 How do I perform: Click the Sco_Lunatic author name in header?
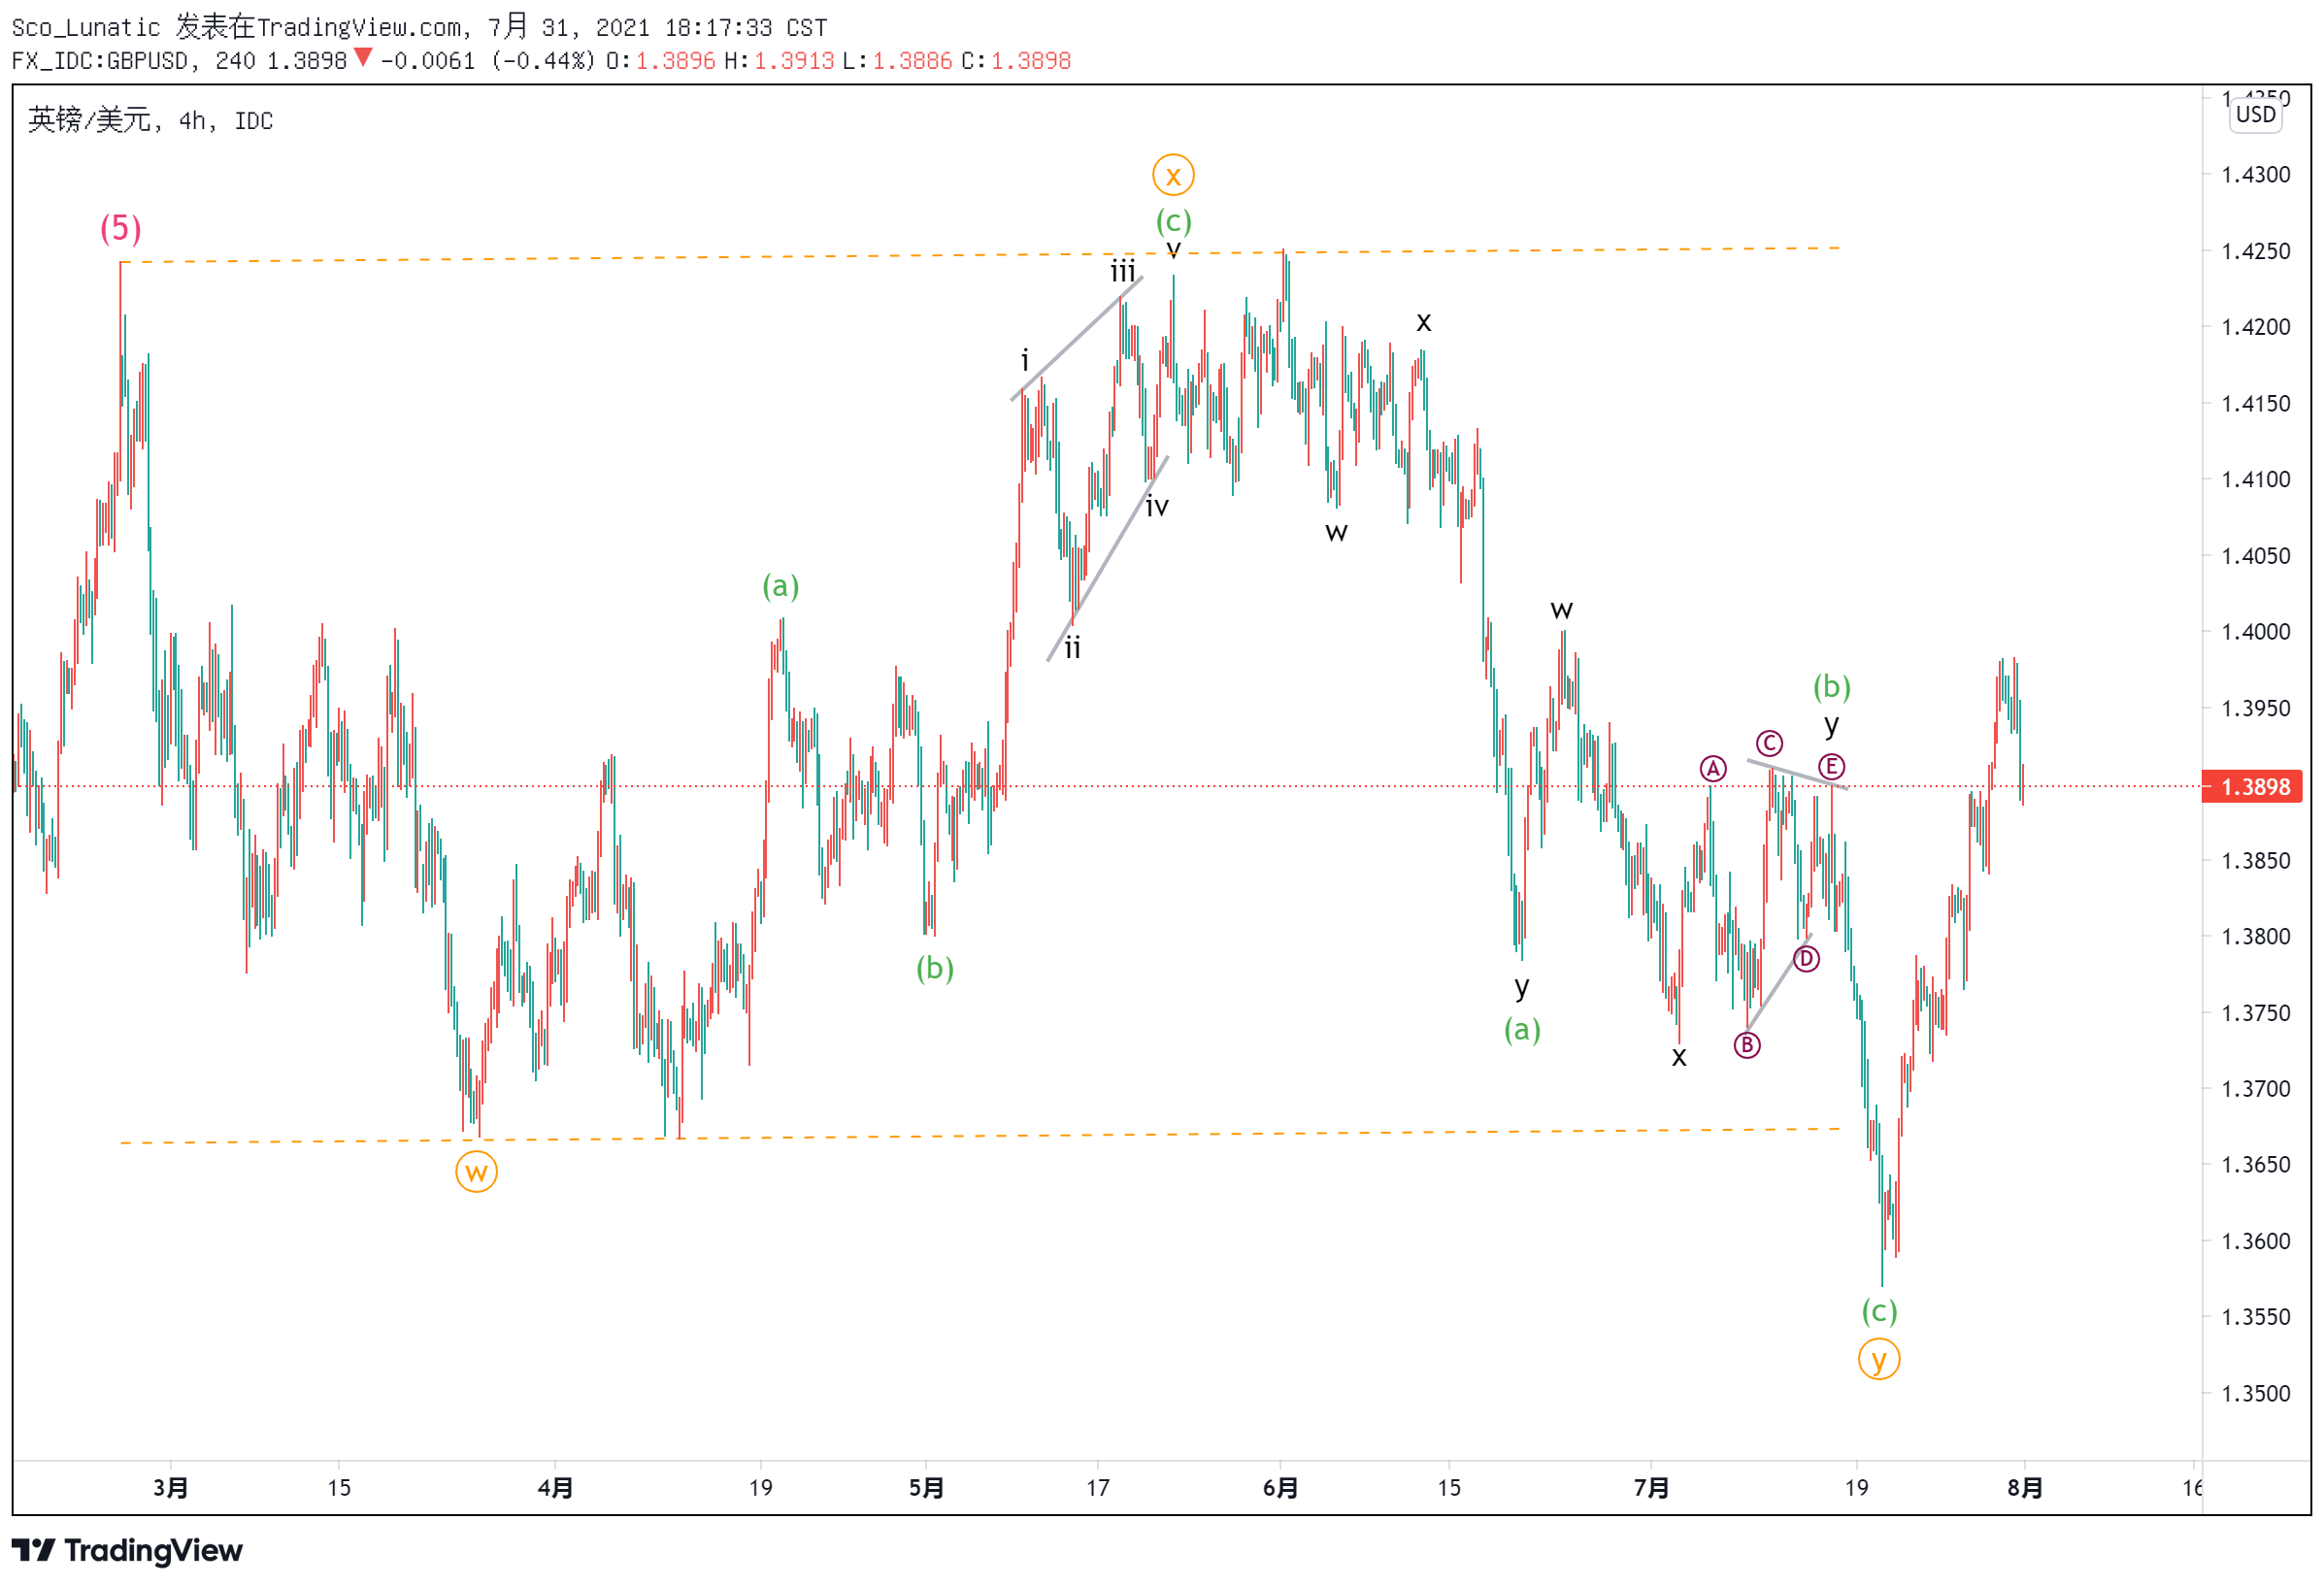tap(86, 27)
